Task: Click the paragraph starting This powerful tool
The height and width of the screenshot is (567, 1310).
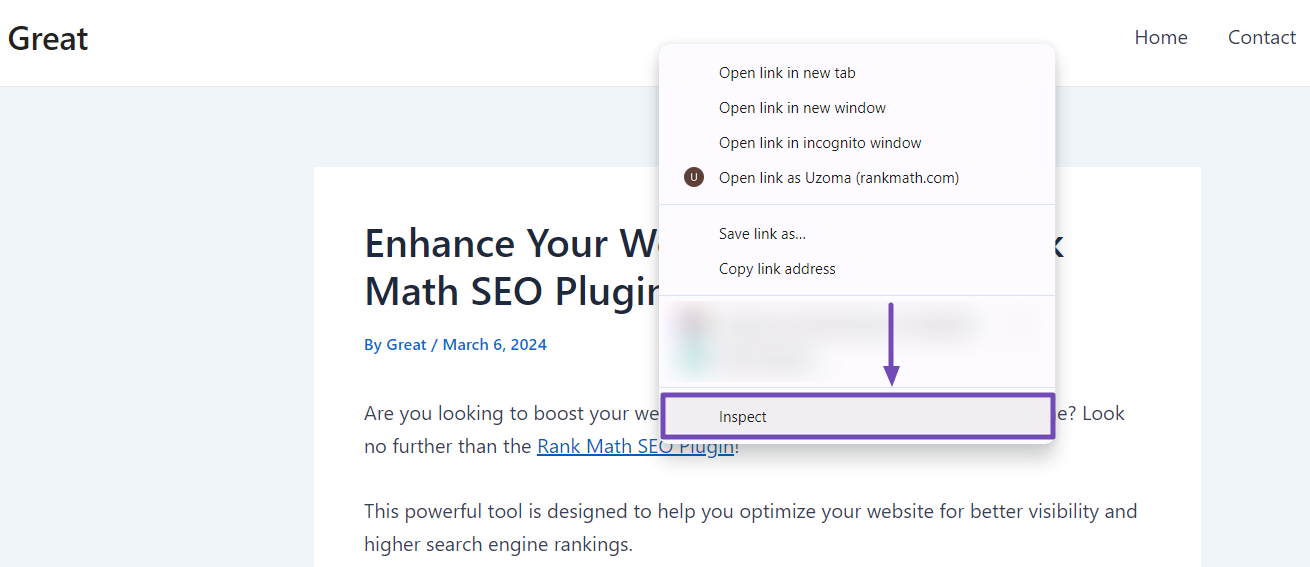Action: pos(750,528)
